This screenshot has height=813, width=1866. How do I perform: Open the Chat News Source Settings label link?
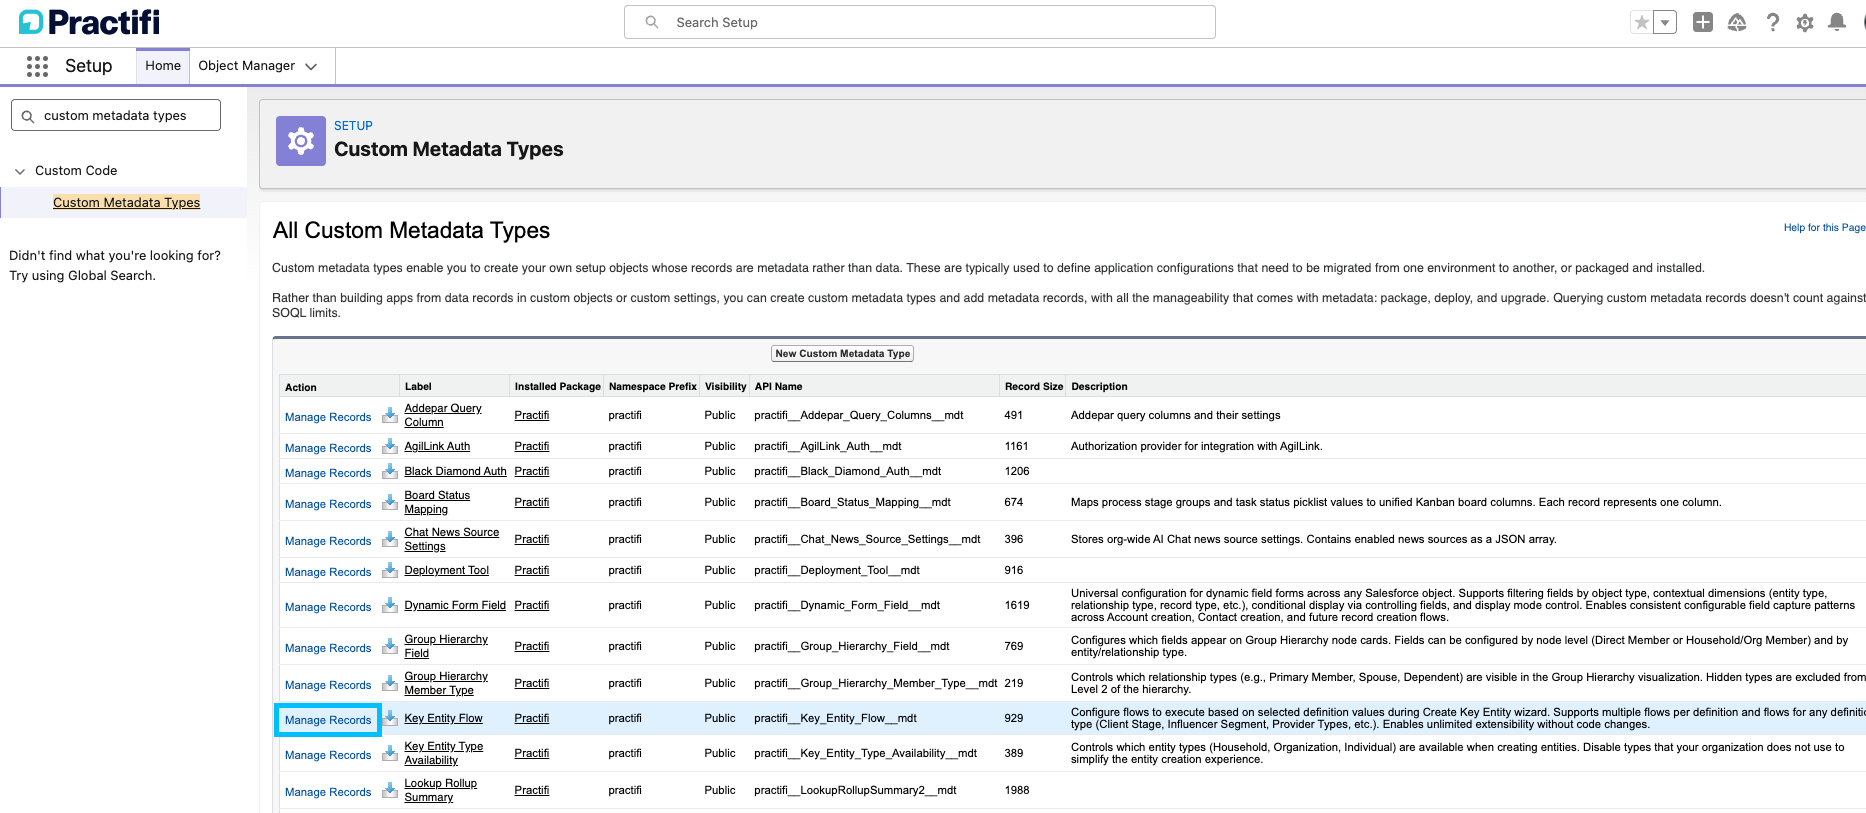pos(451,539)
